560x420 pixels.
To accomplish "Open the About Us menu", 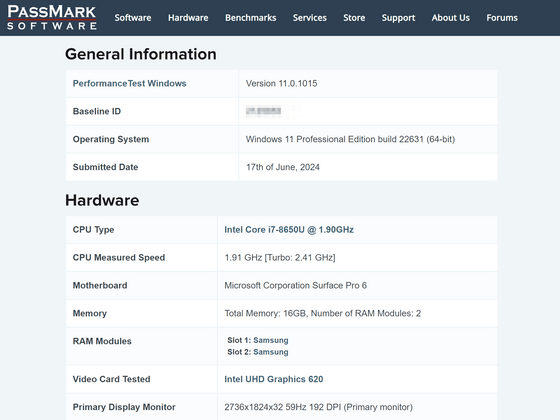I will [x=451, y=18].
